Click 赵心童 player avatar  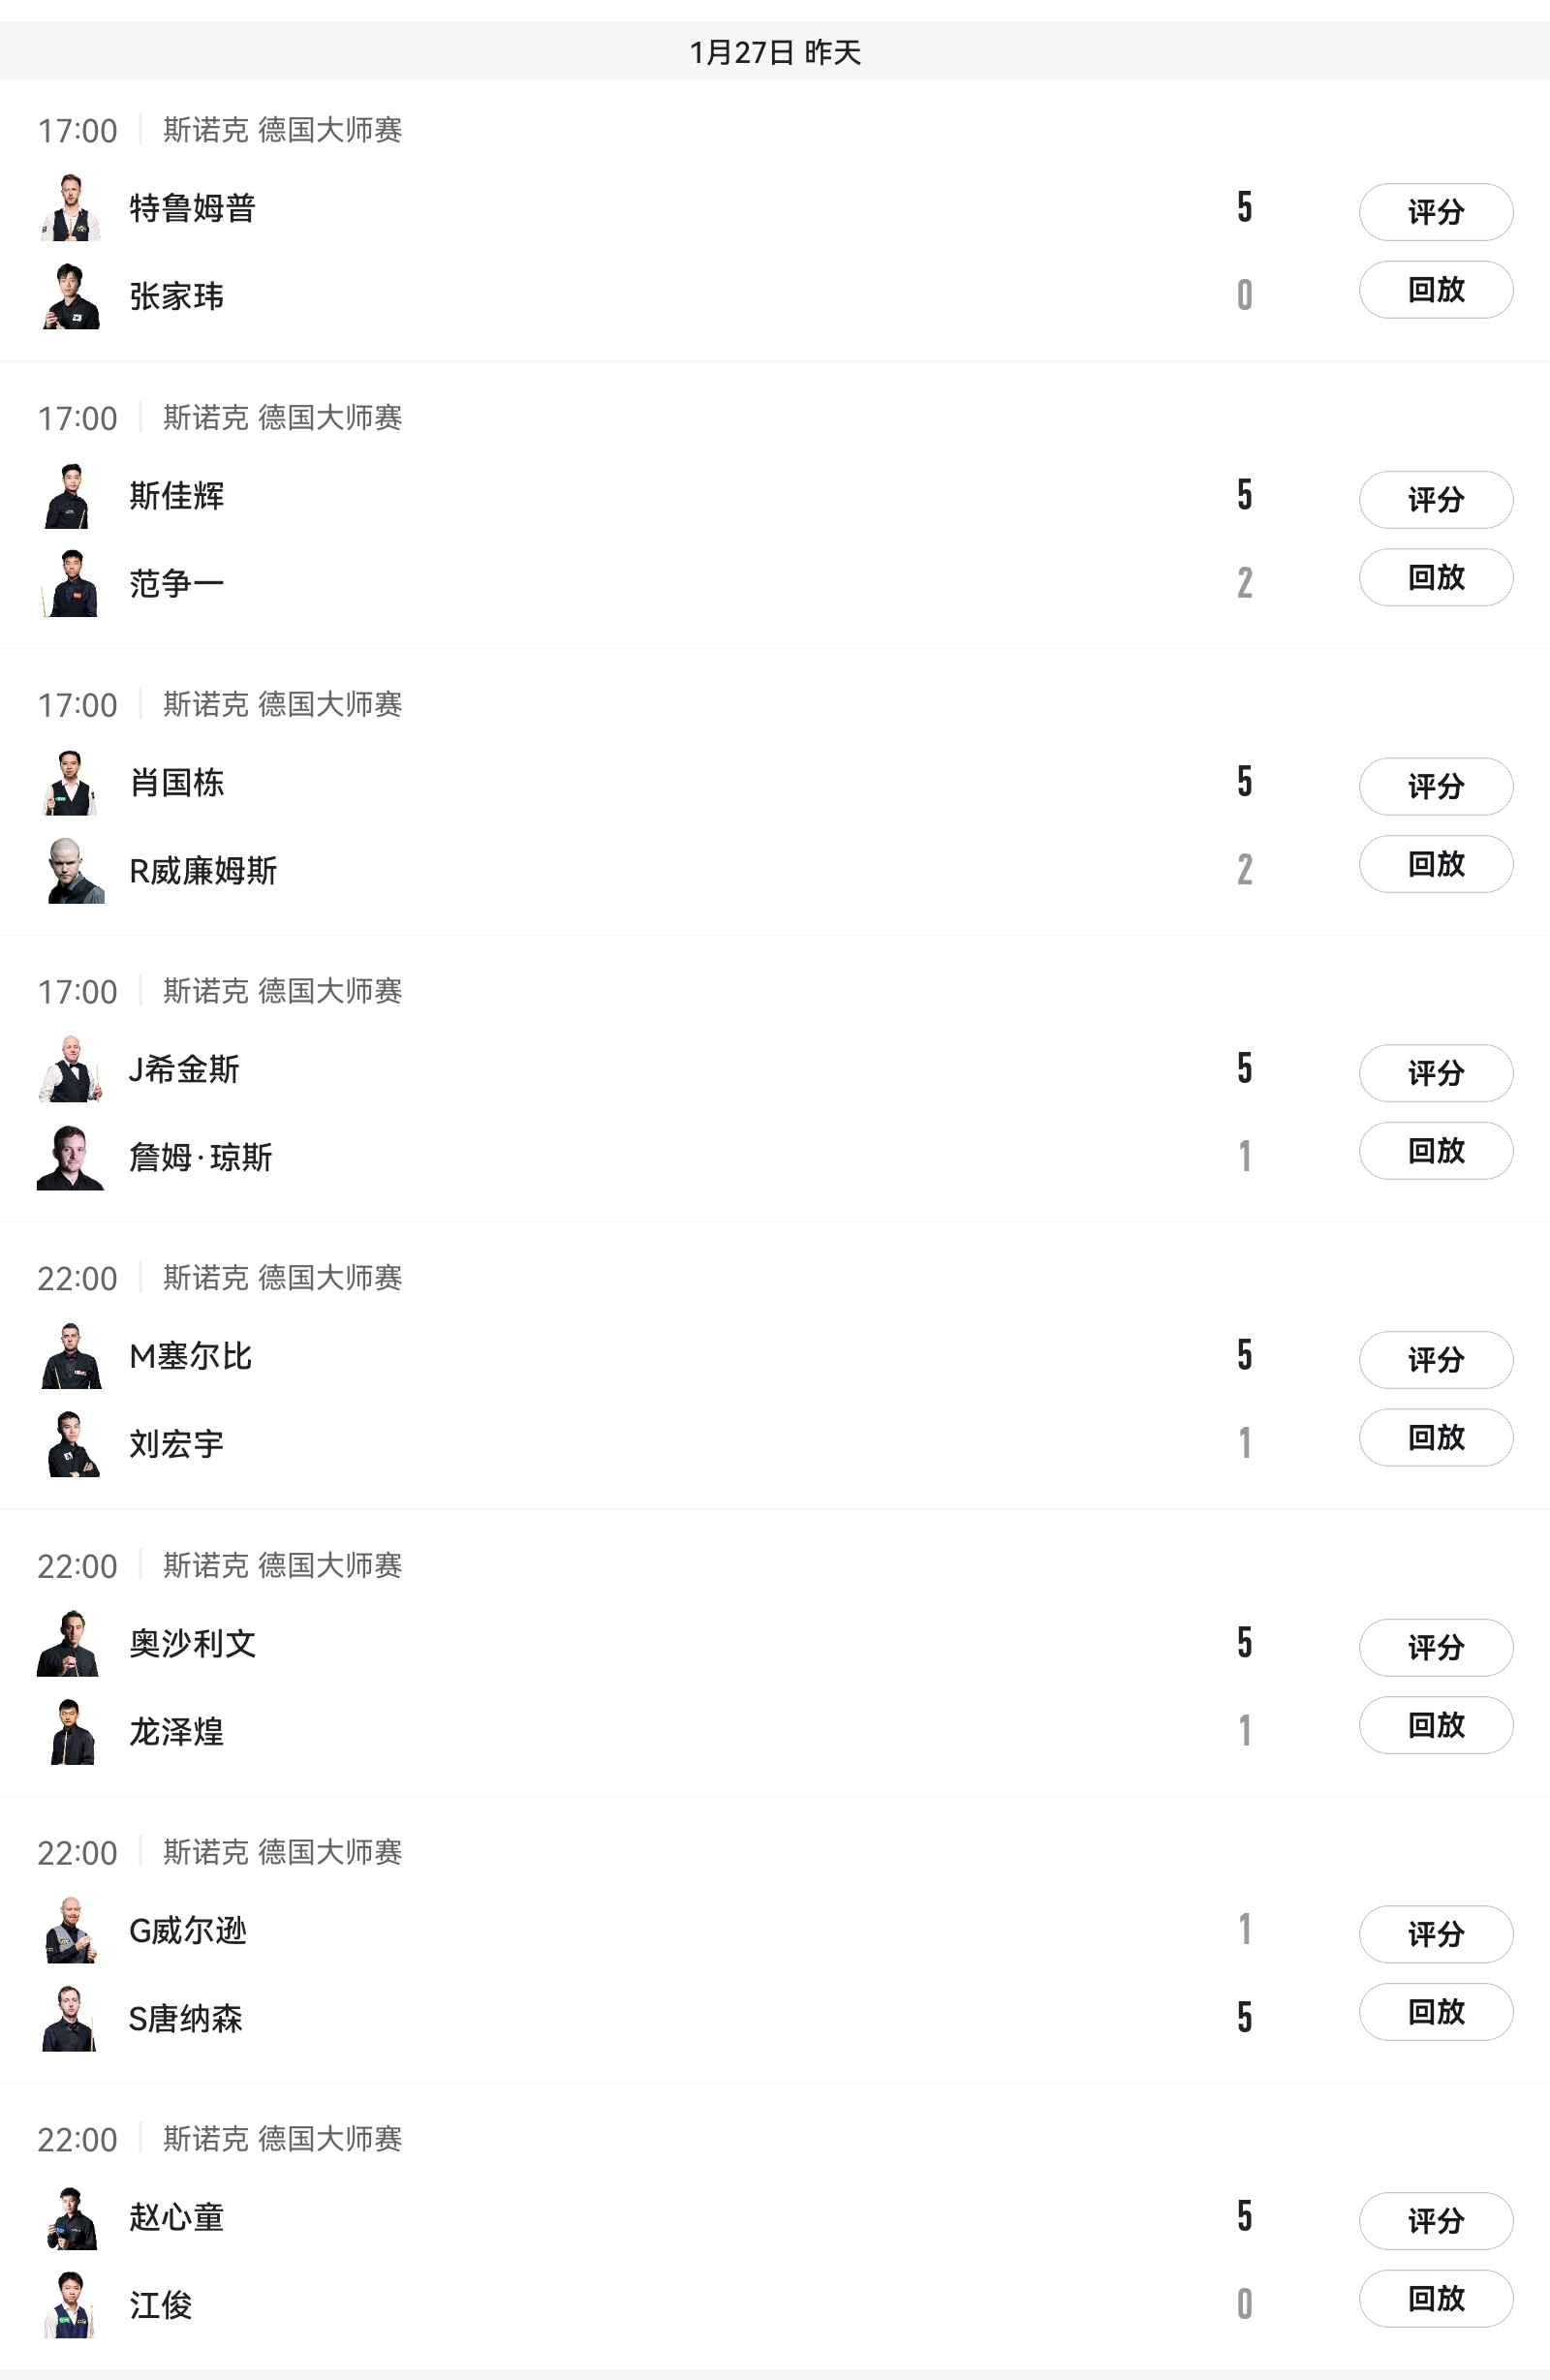71,2218
